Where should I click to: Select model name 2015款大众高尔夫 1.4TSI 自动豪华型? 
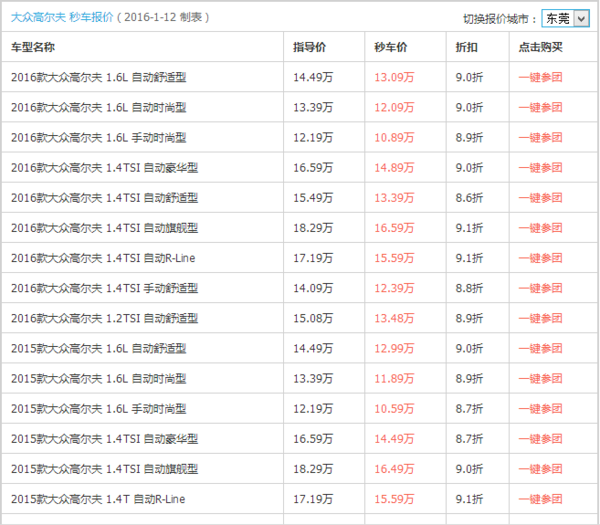(104, 439)
